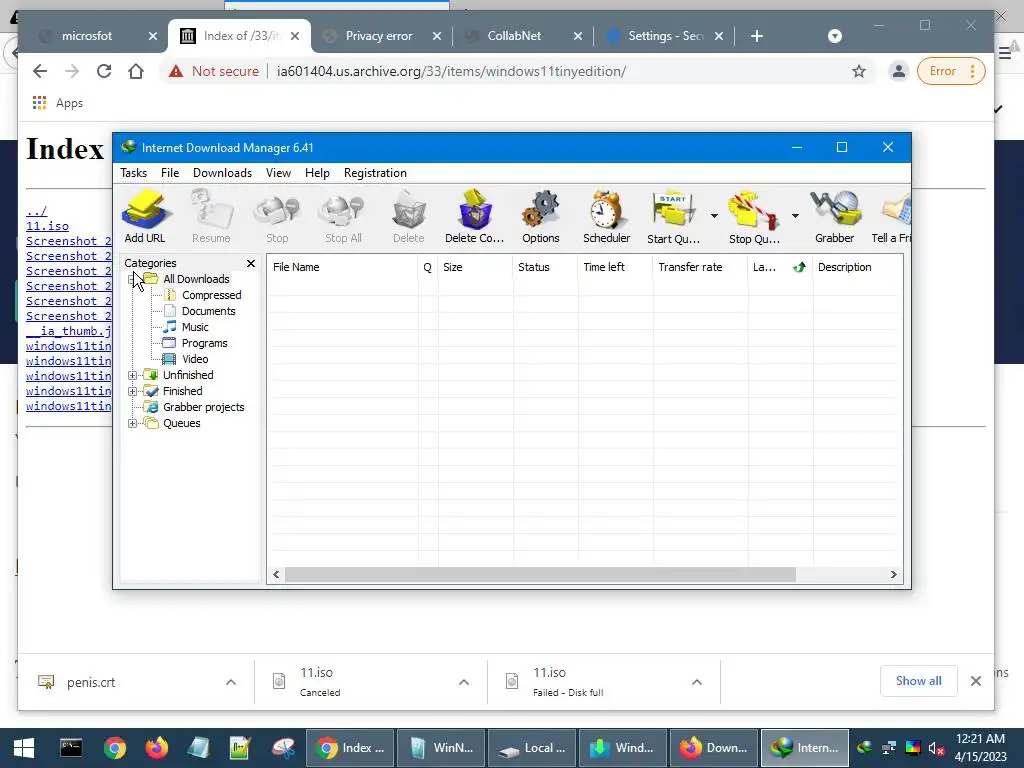1024x768 pixels.
Task: Open Firefox from the taskbar
Action: click(157, 748)
